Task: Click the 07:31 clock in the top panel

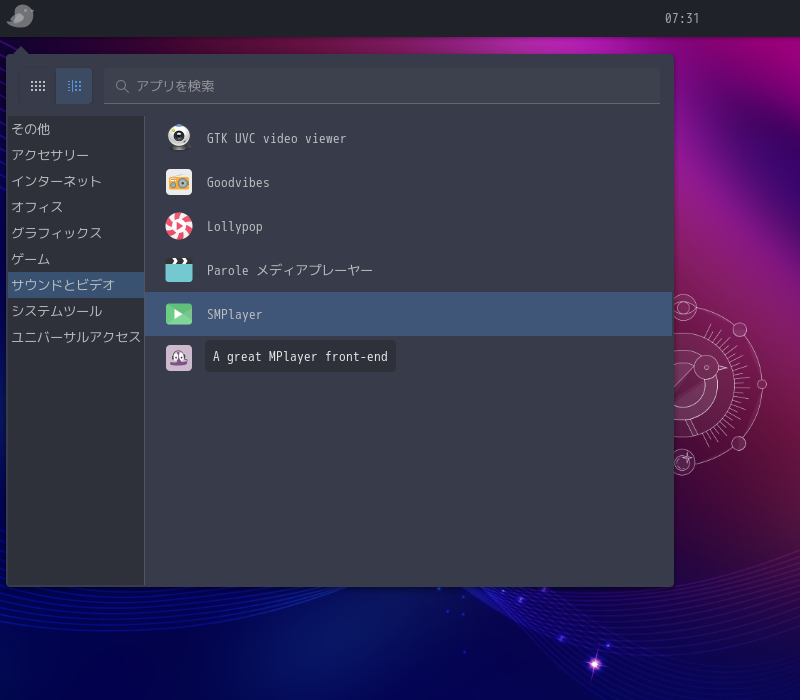Action: 682,18
